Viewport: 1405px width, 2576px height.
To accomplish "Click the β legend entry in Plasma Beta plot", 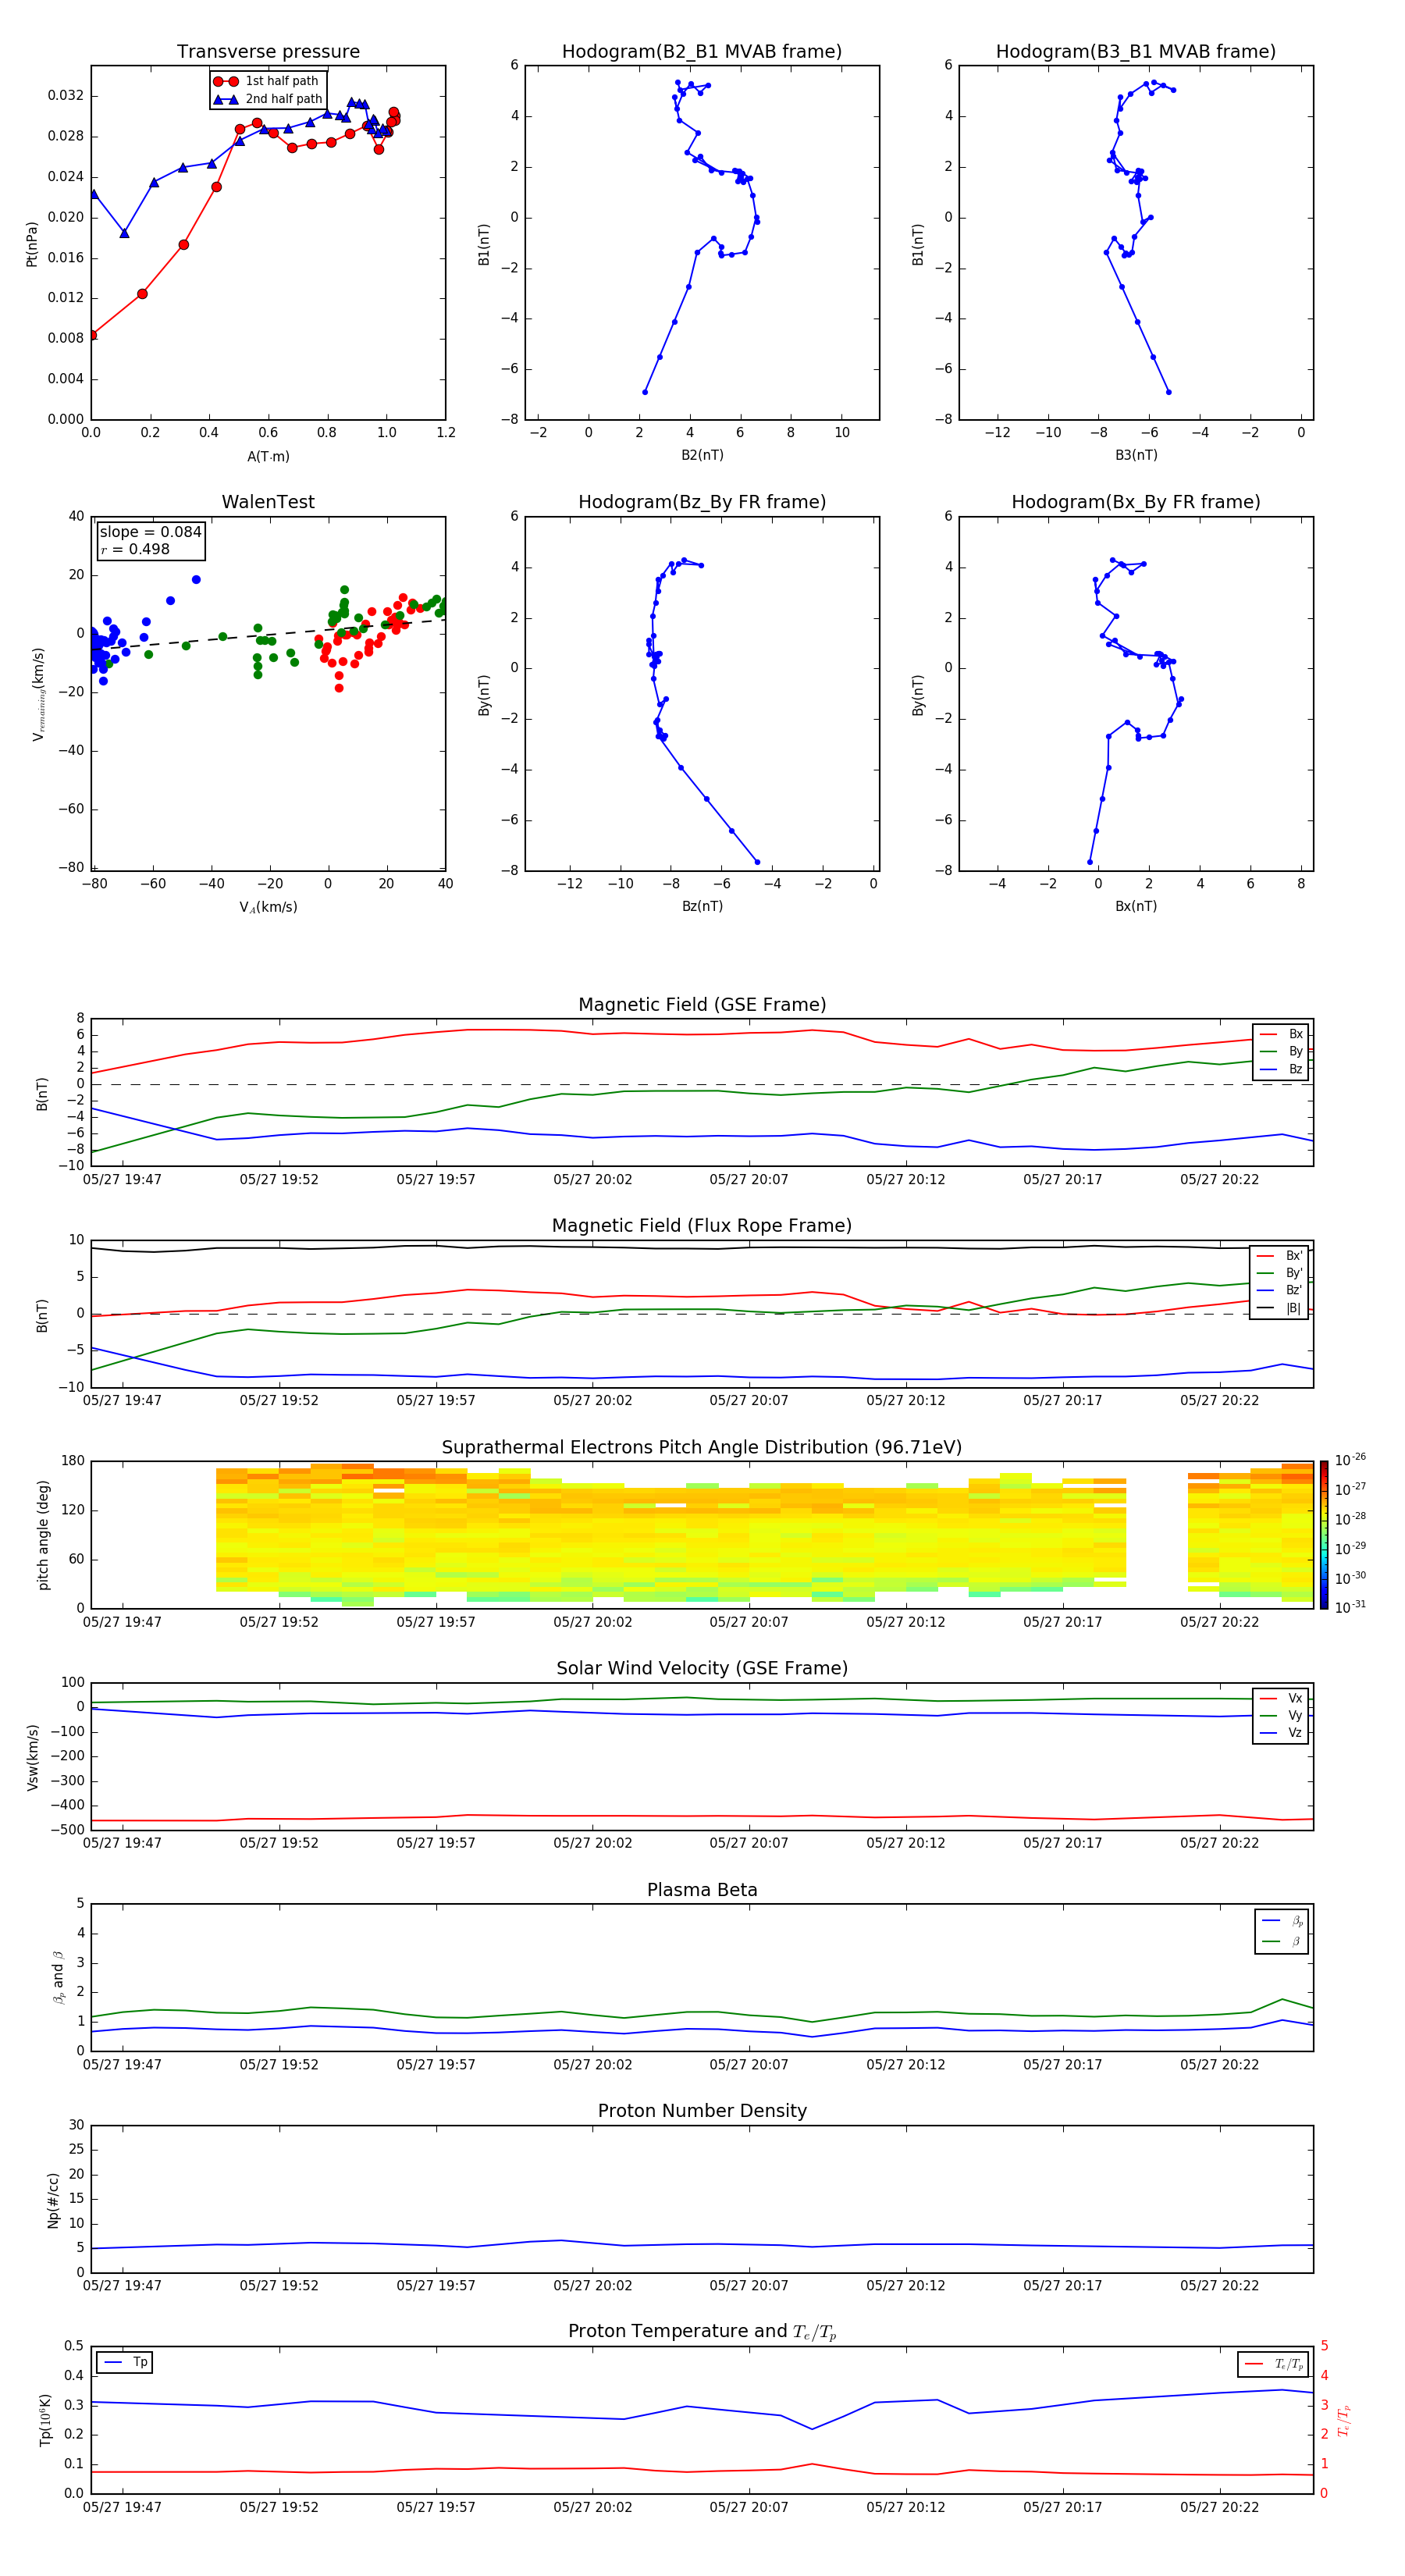I will (1282, 1941).
